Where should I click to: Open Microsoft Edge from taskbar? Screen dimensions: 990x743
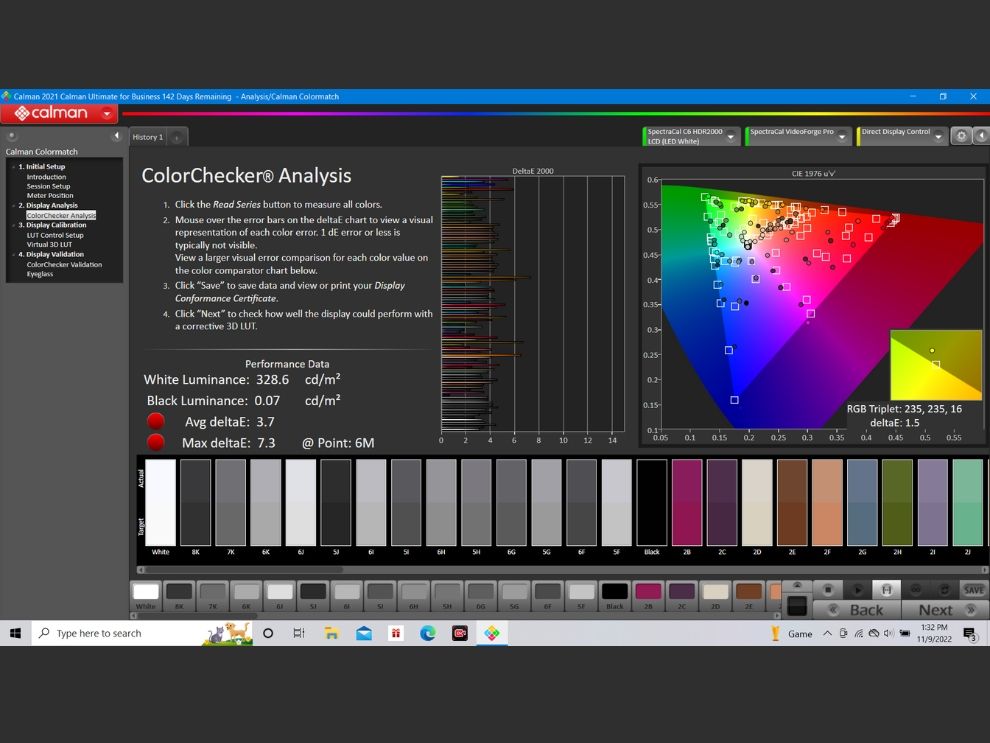click(427, 633)
